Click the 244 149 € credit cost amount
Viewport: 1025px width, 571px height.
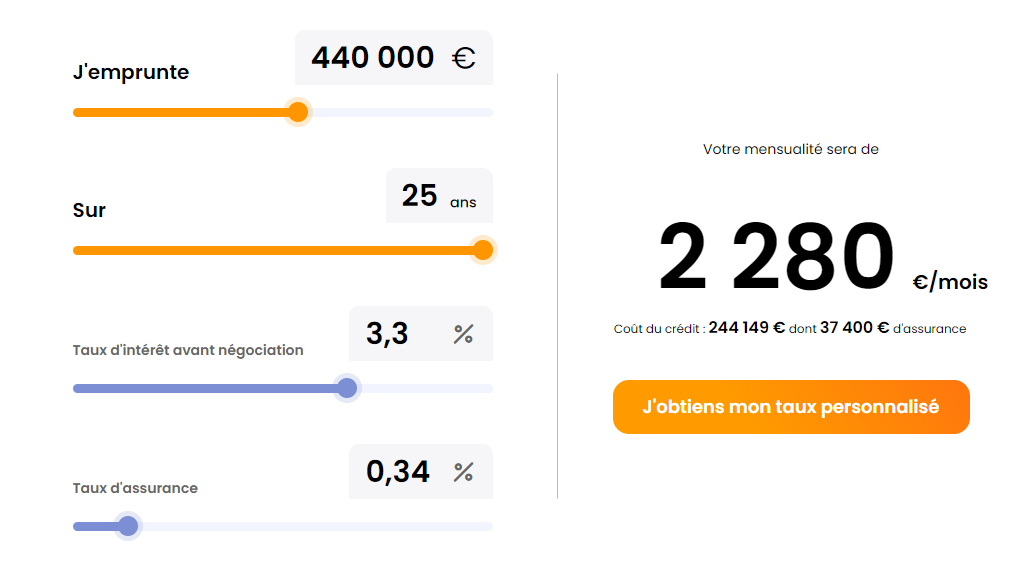(x=746, y=328)
